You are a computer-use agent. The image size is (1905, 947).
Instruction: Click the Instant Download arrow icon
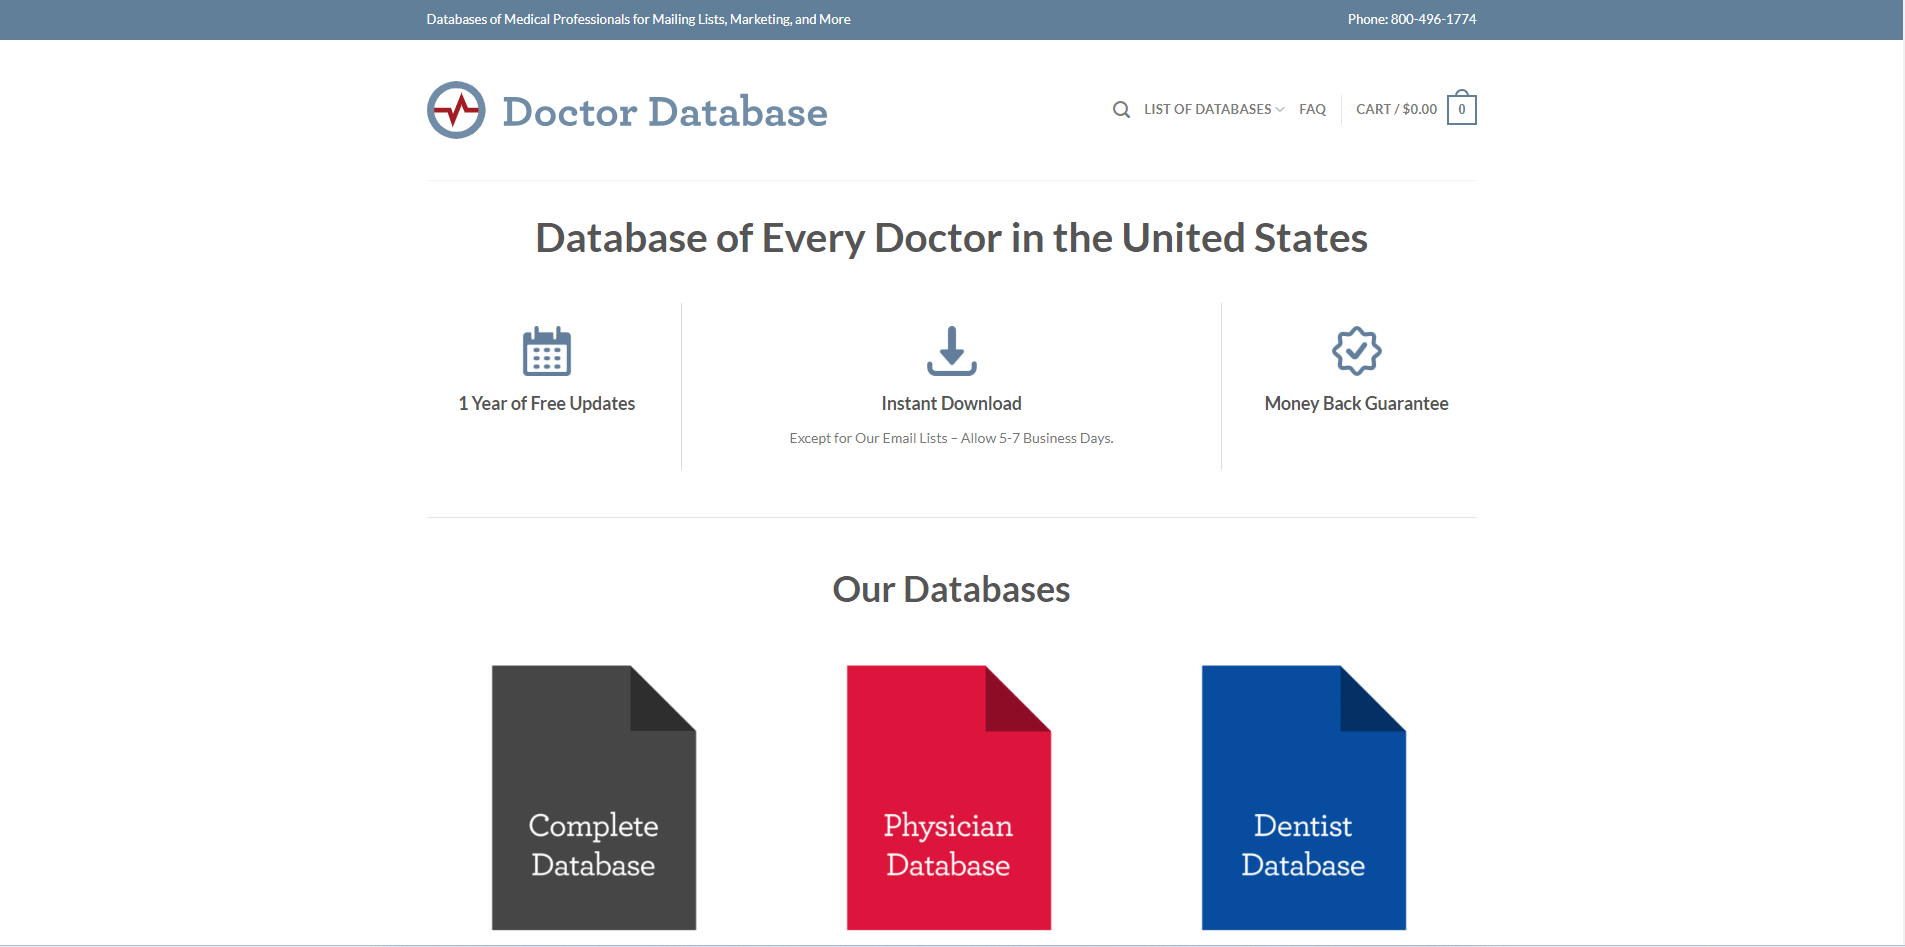951,351
